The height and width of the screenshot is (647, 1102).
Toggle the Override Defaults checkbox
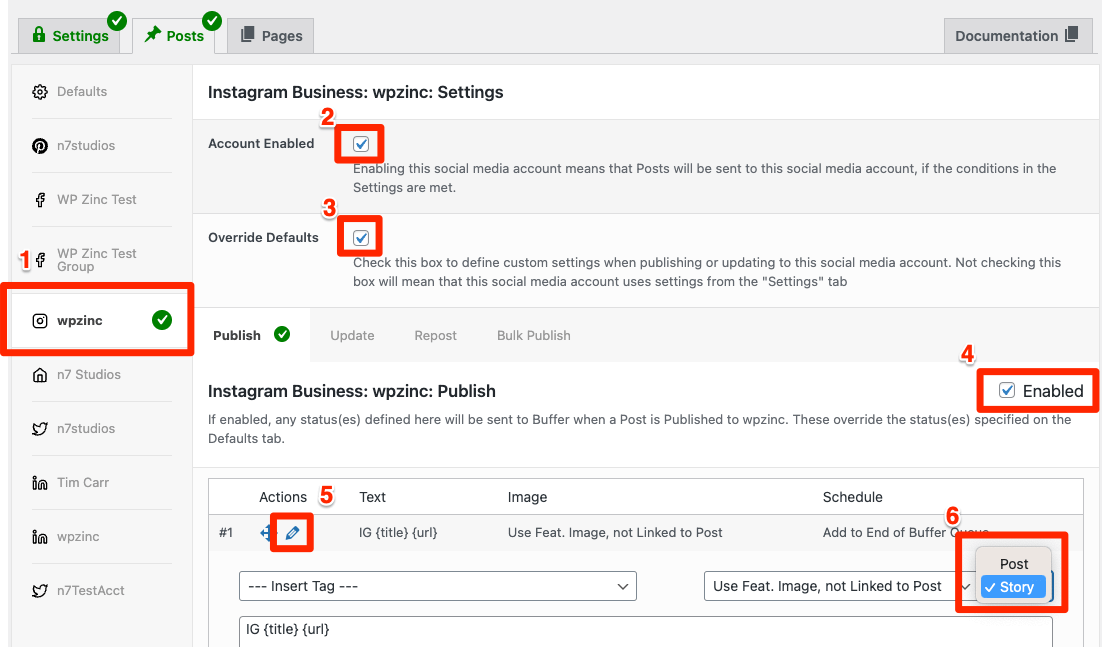361,238
